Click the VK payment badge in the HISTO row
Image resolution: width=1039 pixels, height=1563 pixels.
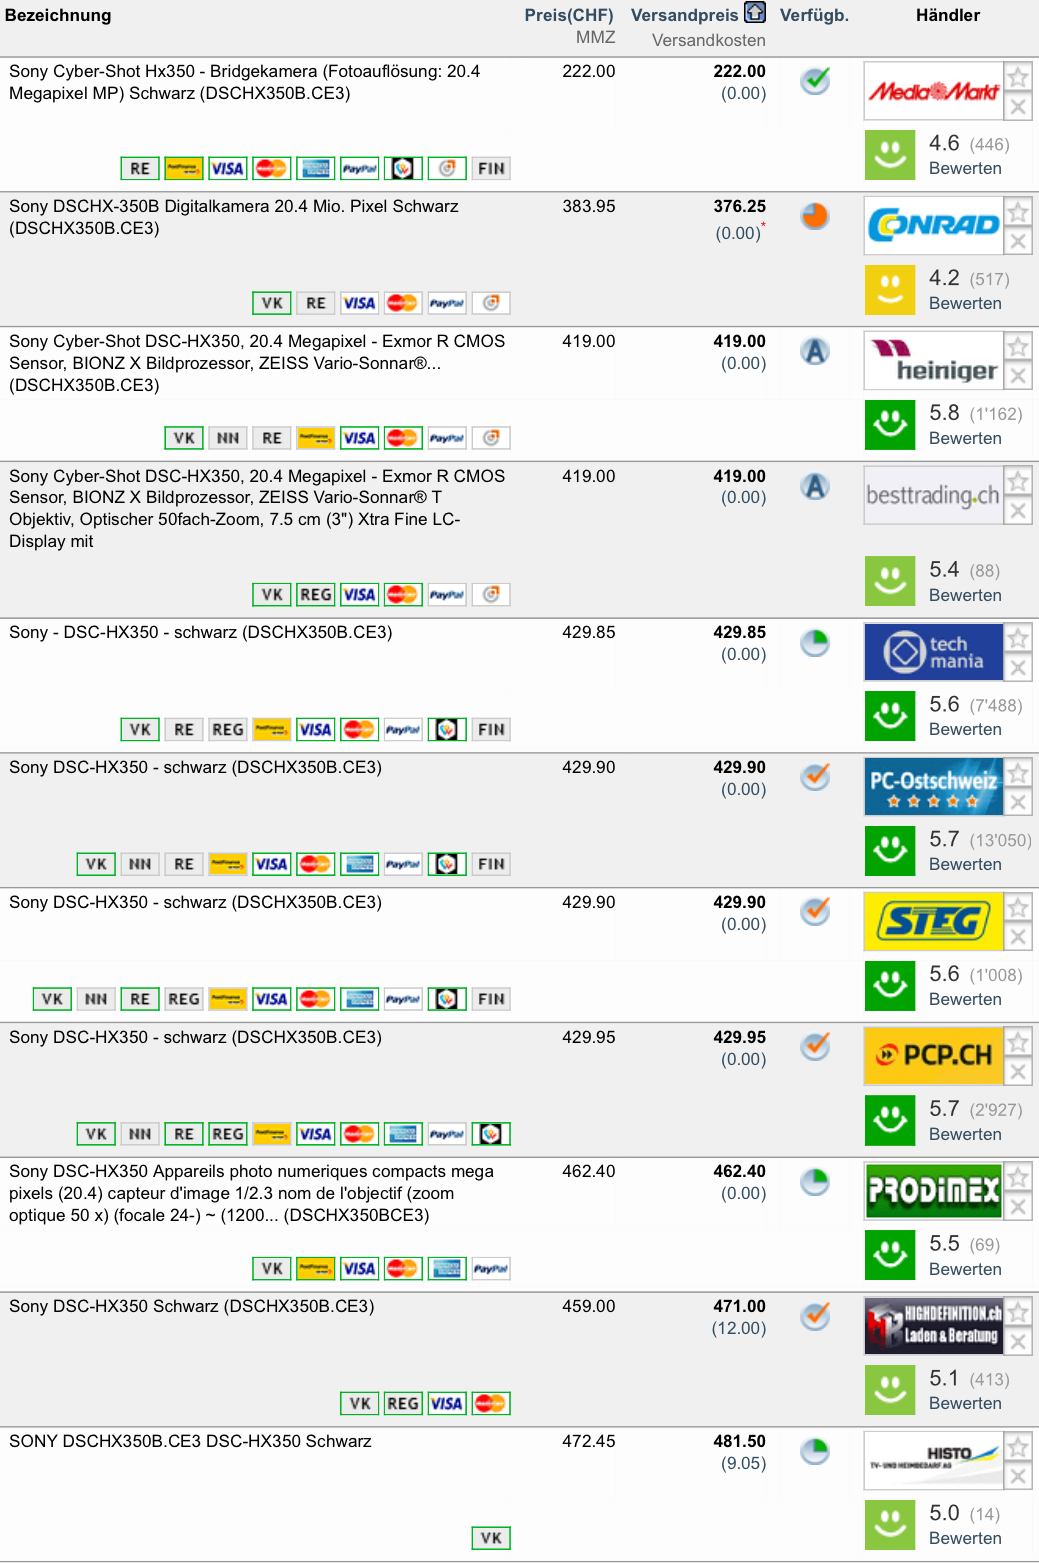point(491,1538)
